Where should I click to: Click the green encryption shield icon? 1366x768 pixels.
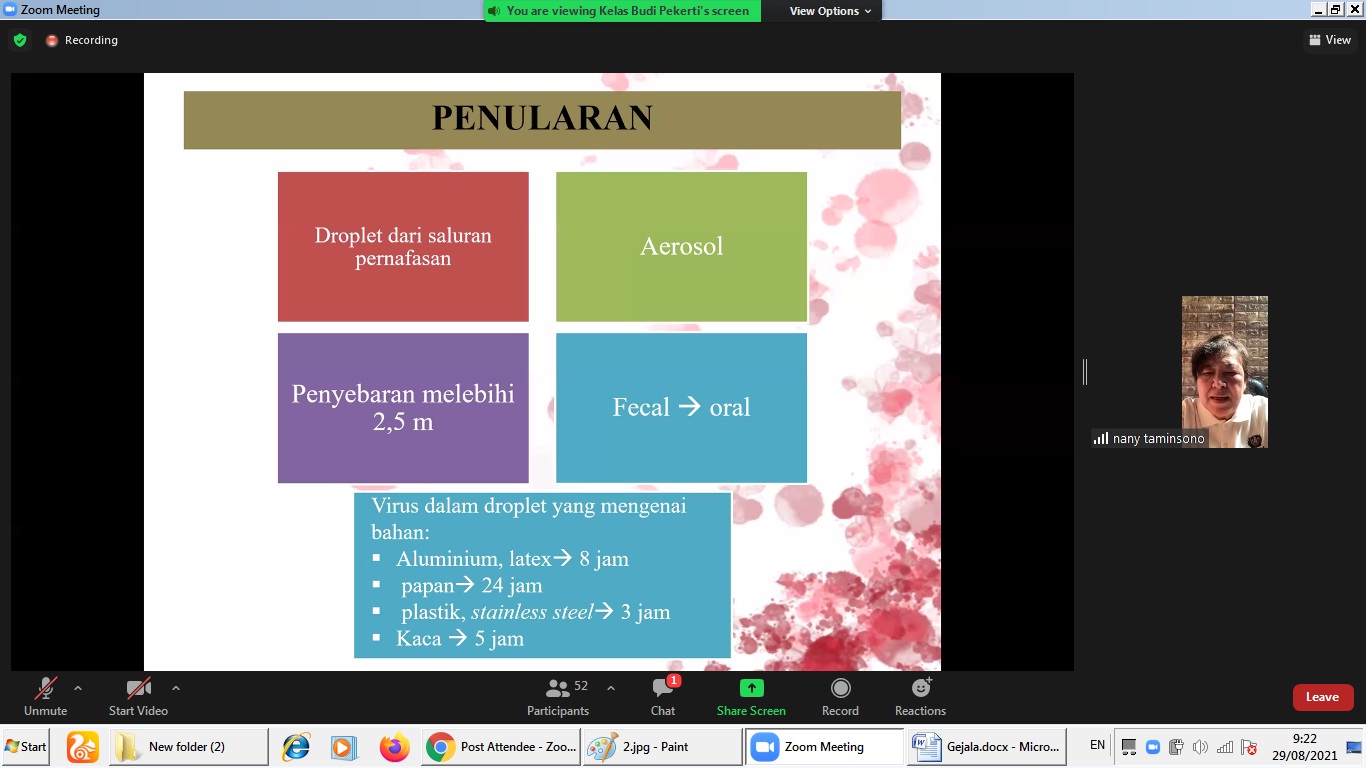pyautogui.click(x=20, y=40)
